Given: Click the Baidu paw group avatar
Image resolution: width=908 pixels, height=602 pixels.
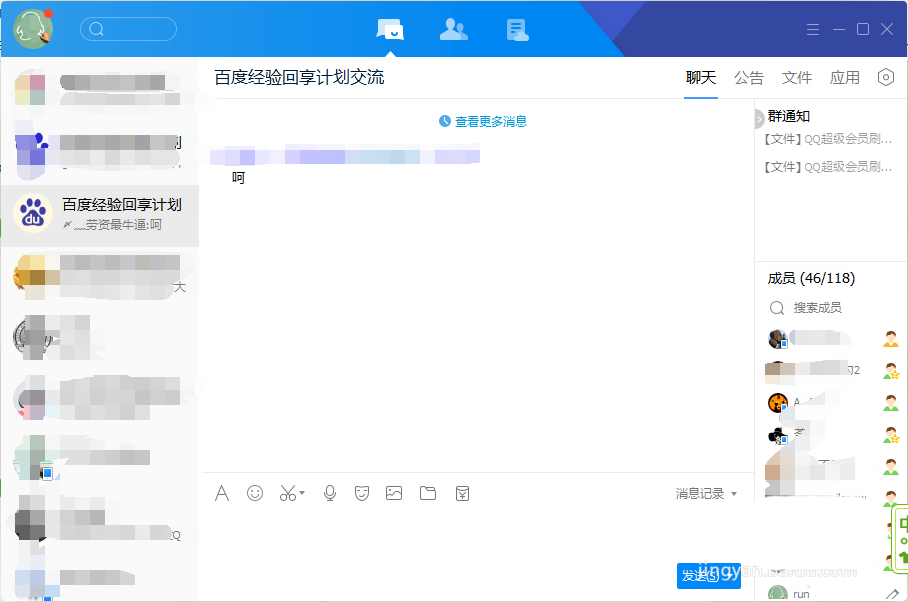Looking at the screenshot, I should click(33, 213).
